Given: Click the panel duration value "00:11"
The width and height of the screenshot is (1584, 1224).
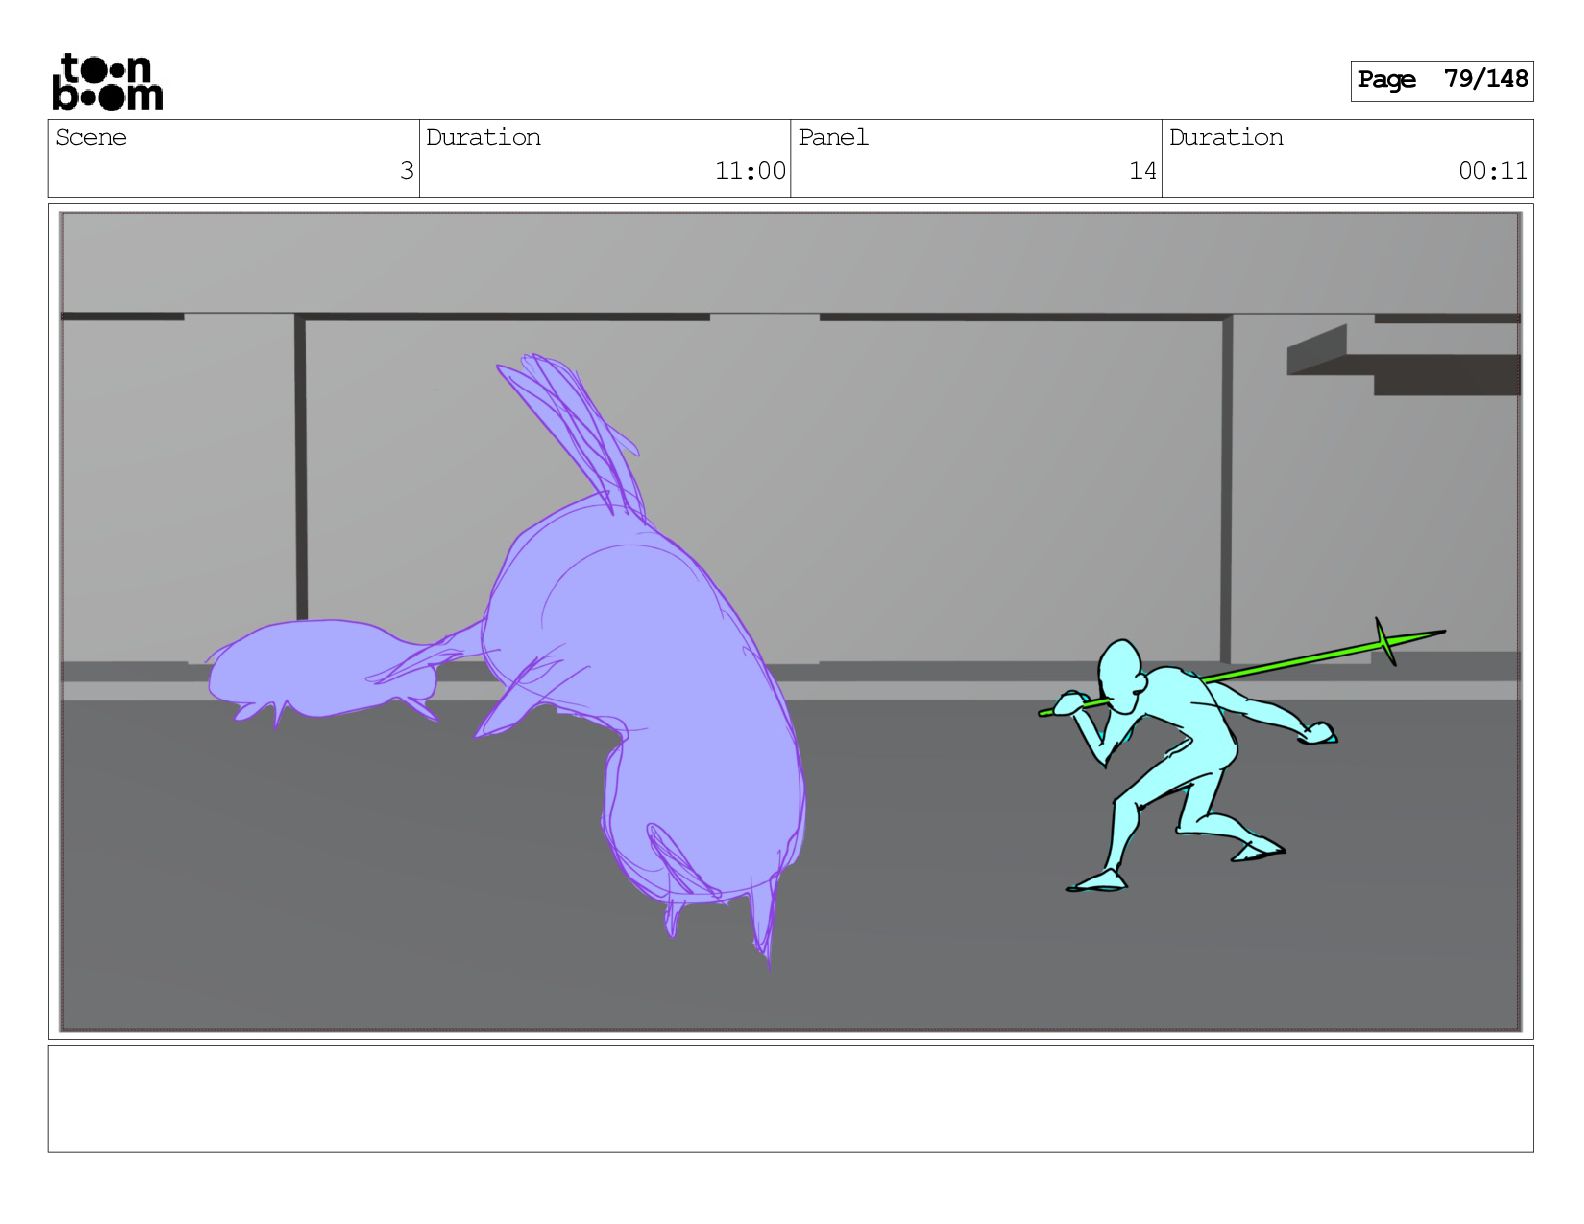Looking at the screenshot, I should (1493, 171).
